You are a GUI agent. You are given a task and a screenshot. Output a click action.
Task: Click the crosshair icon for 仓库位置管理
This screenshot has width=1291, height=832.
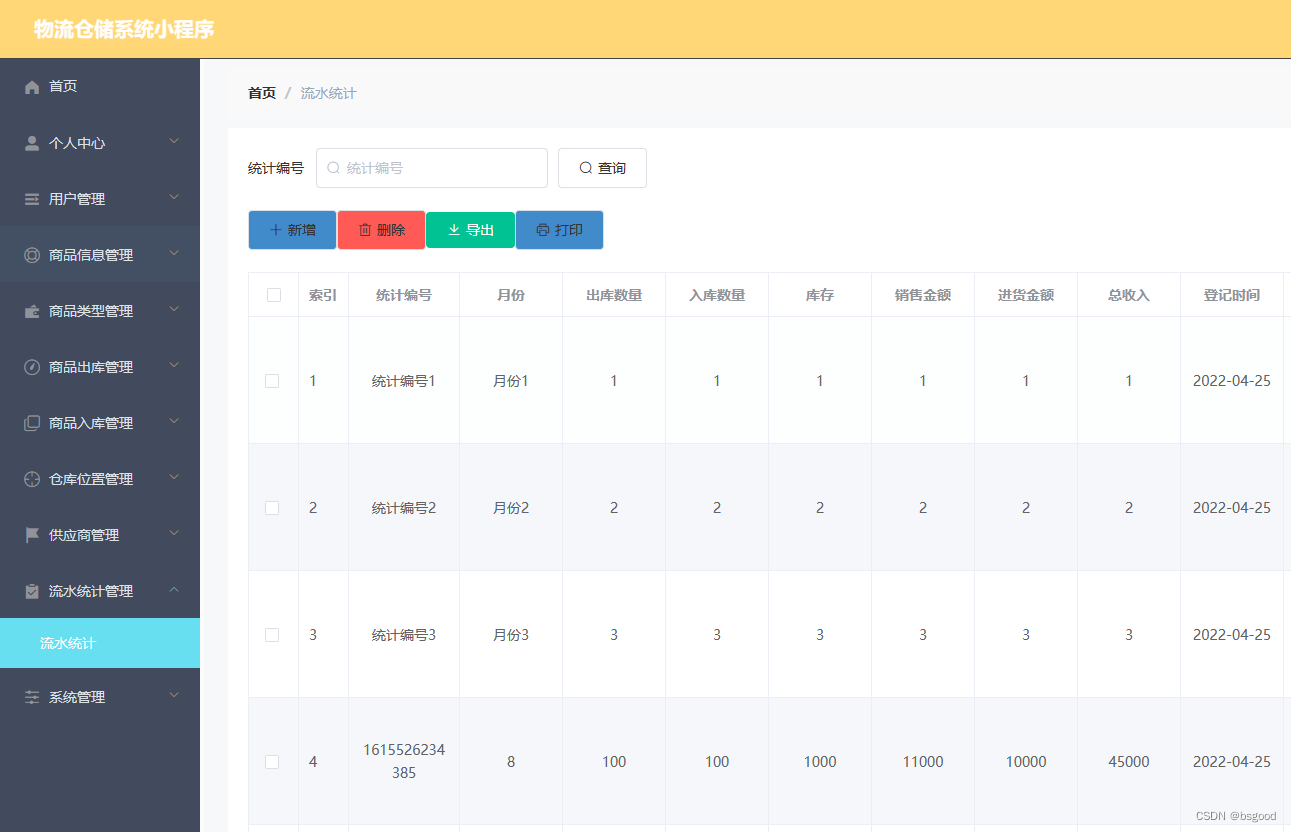pos(32,479)
